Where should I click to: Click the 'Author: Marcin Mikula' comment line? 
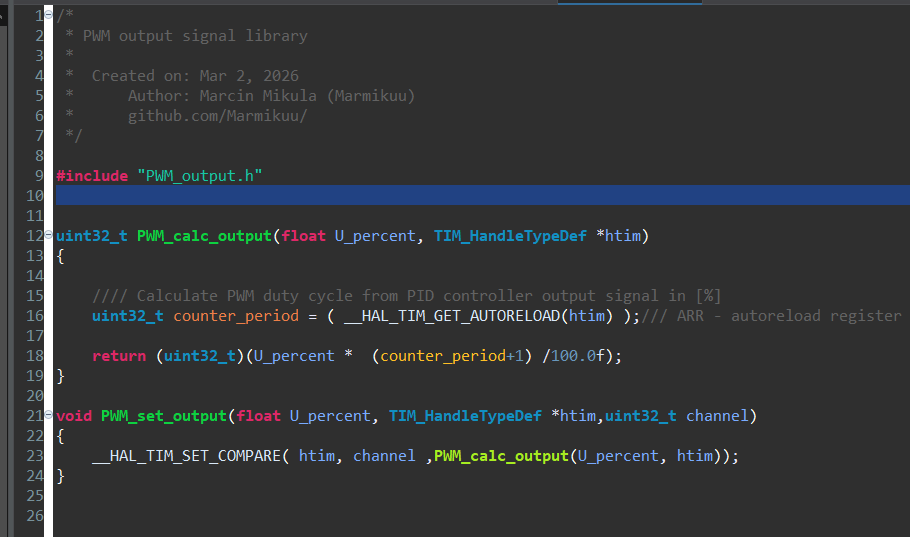click(x=271, y=96)
